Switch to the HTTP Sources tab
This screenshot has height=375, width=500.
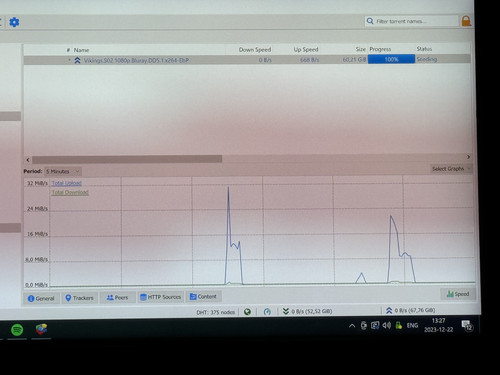(160, 297)
